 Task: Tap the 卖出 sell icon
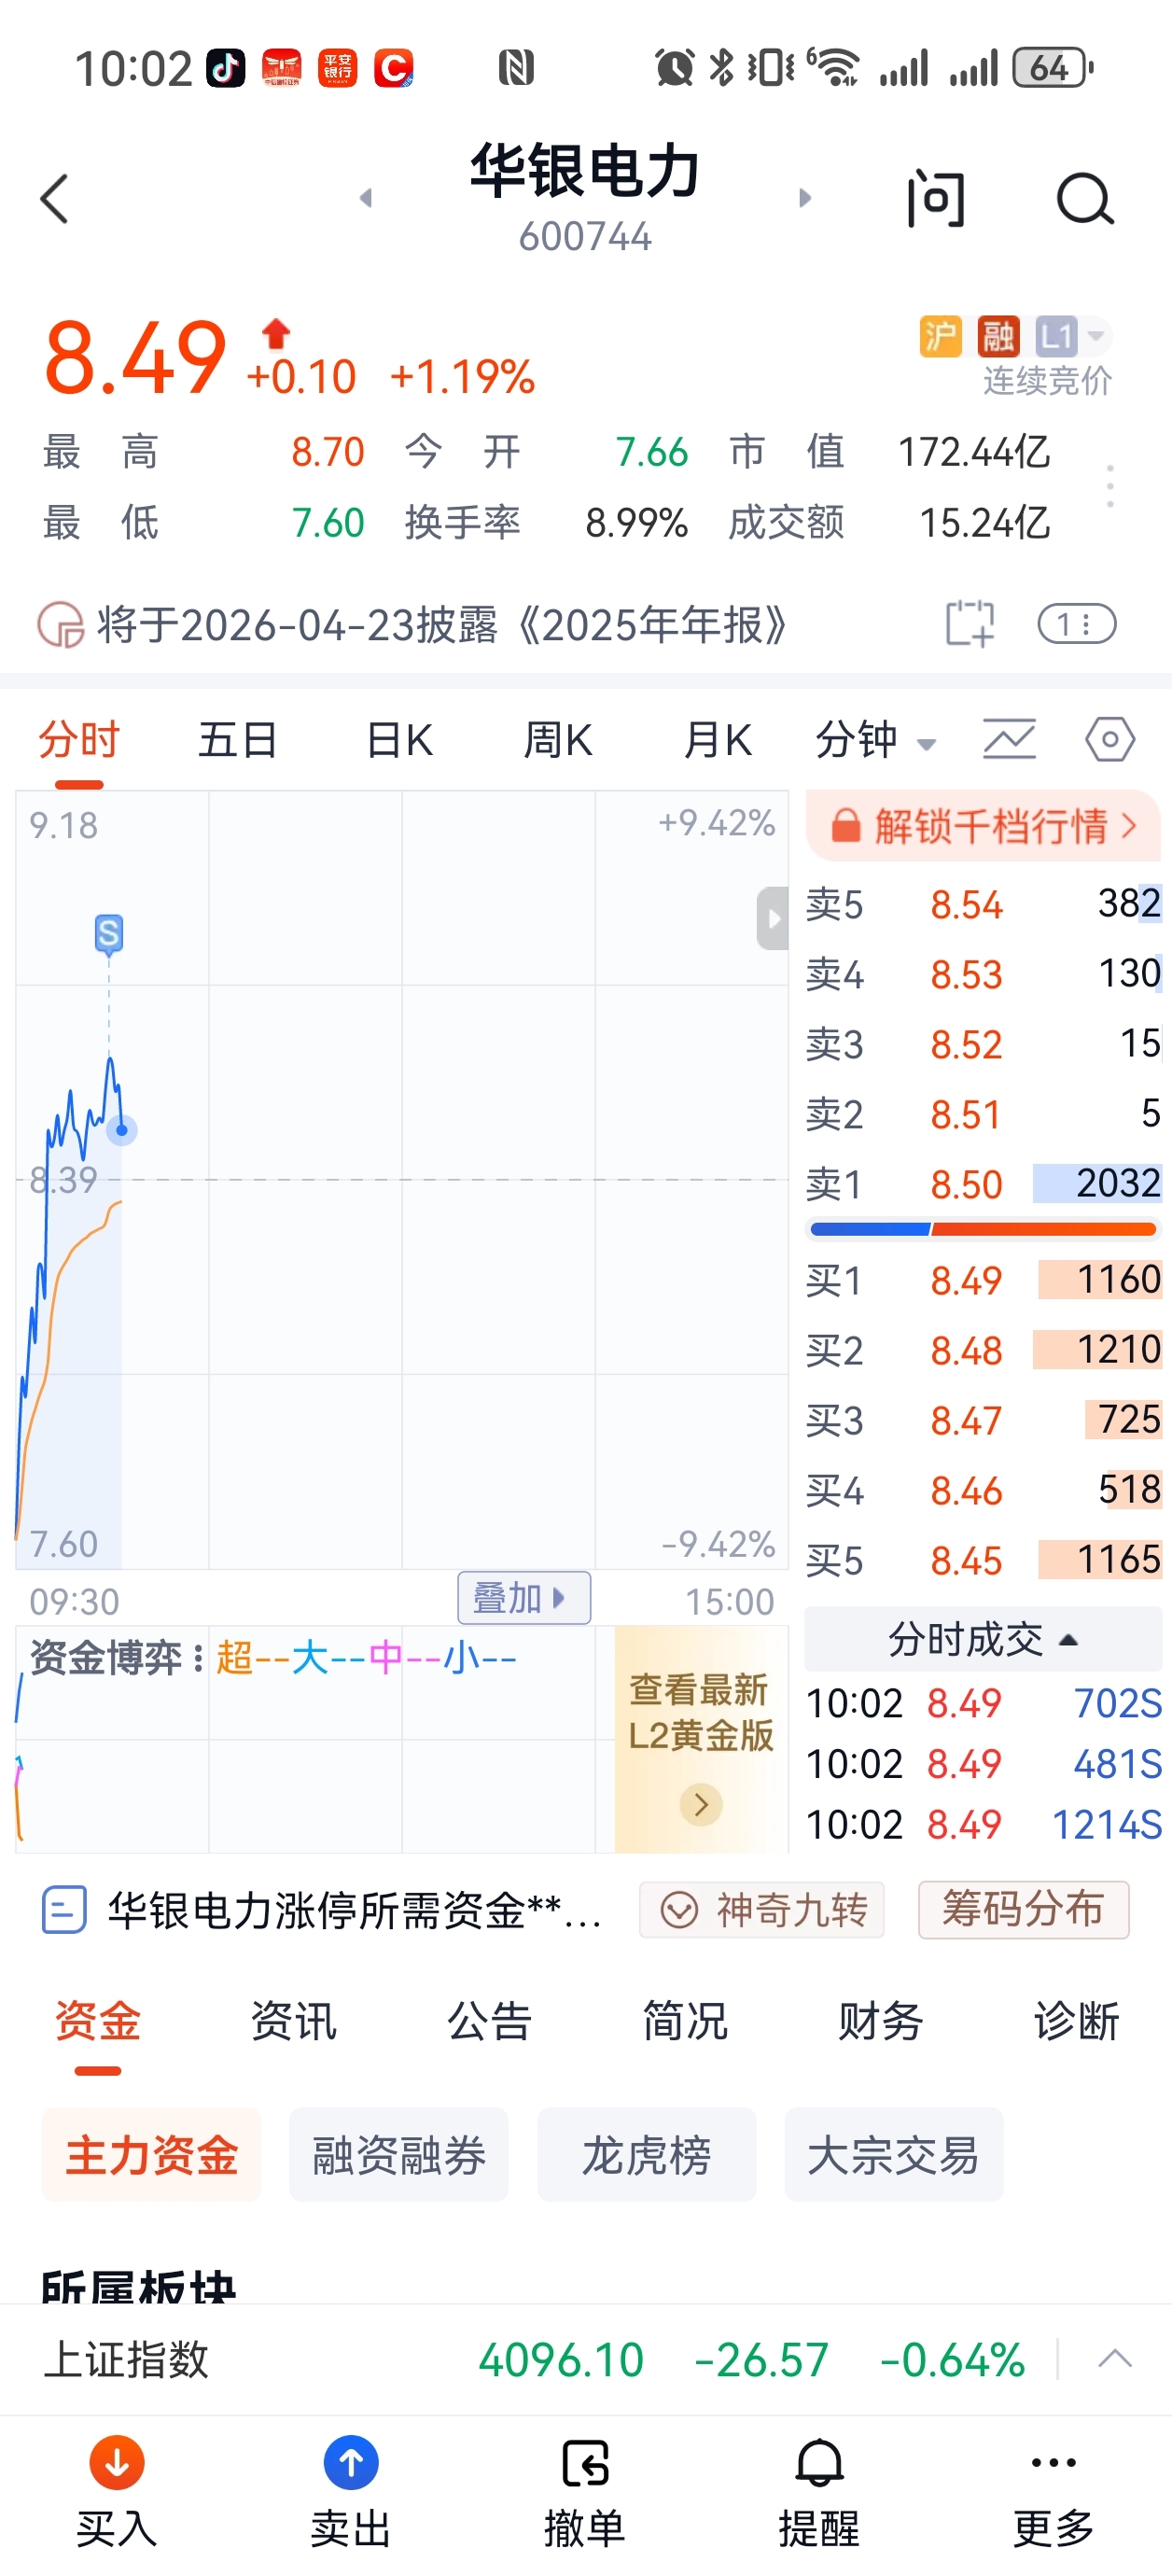[351, 2463]
